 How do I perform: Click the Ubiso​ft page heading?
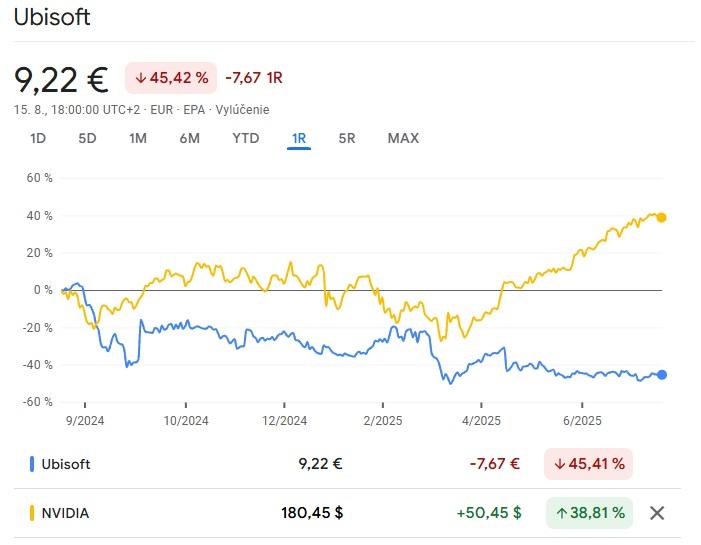pos(52,18)
